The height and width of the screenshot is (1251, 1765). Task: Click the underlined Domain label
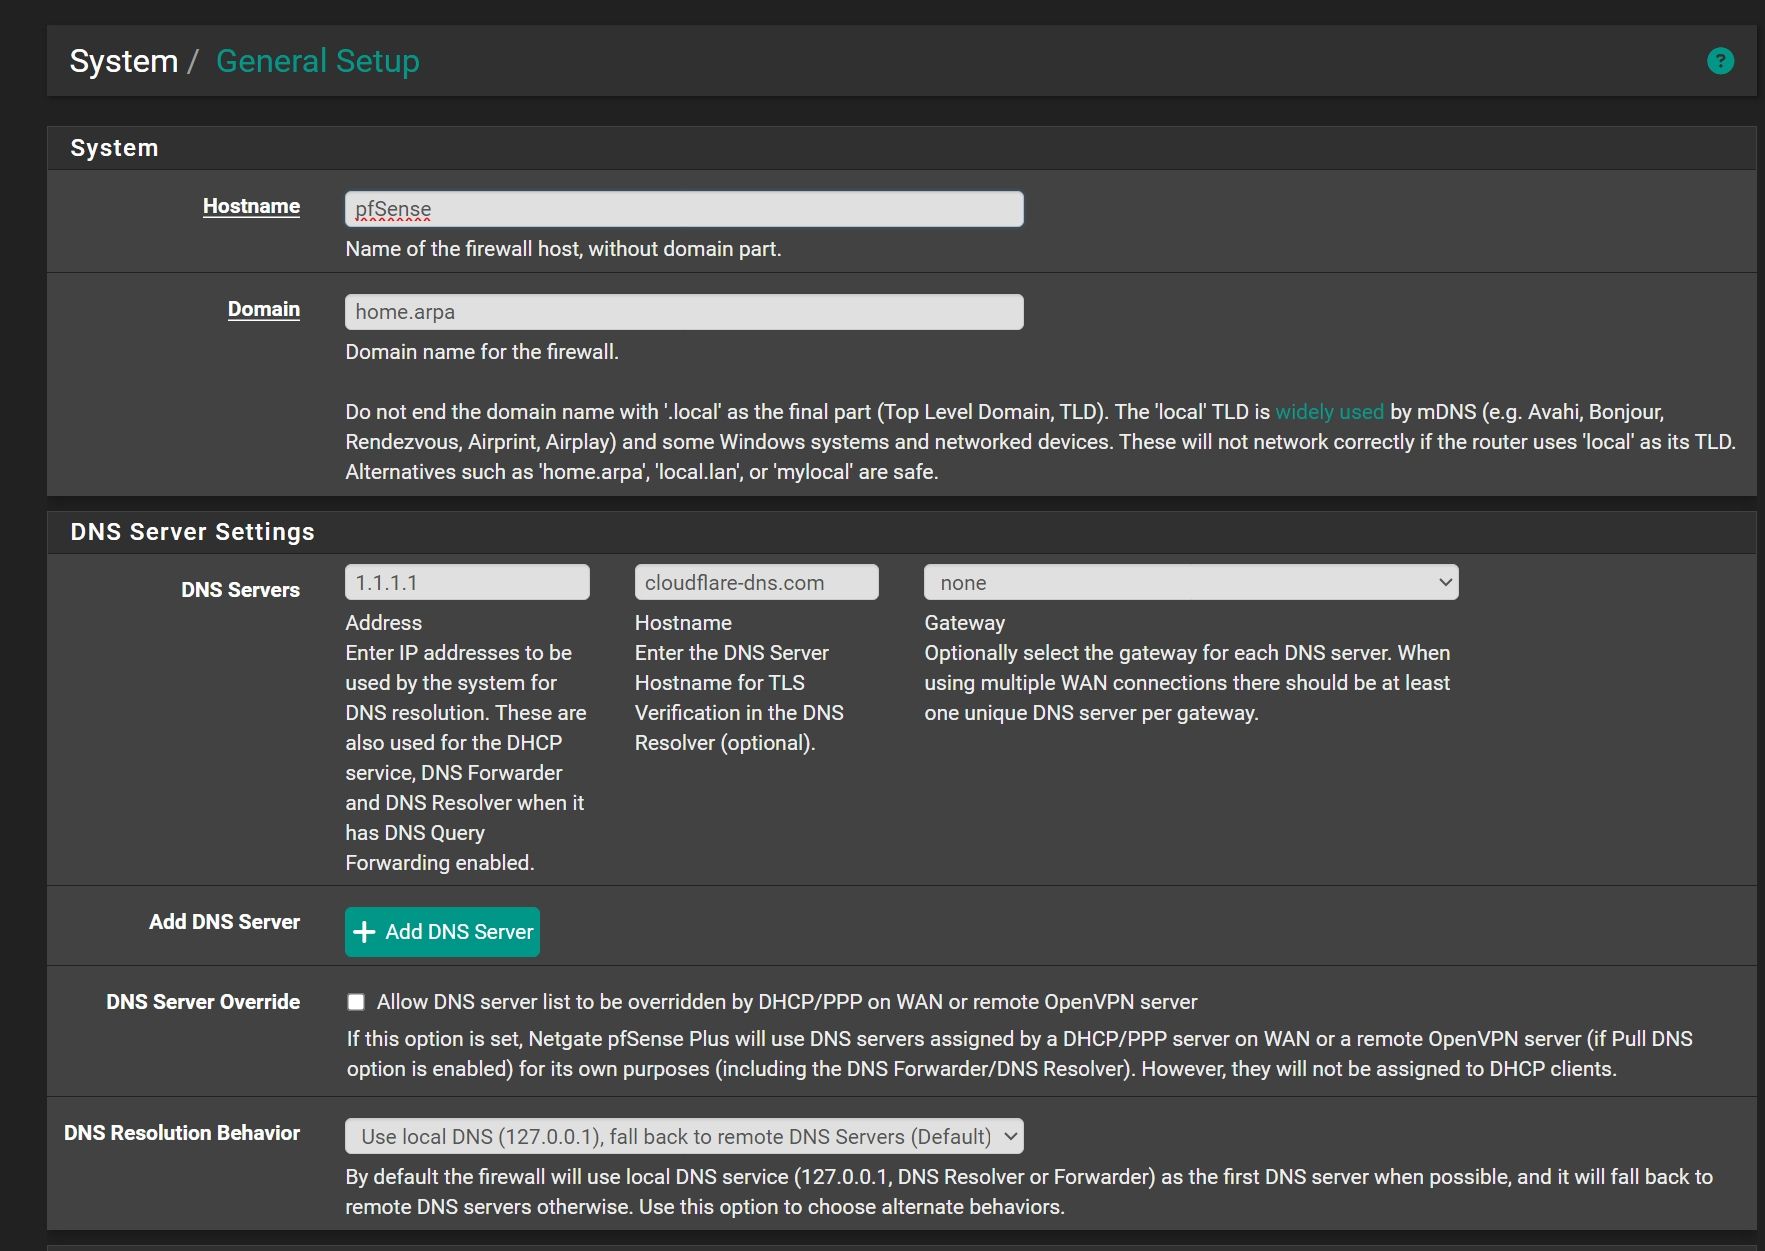coord(264,309)
